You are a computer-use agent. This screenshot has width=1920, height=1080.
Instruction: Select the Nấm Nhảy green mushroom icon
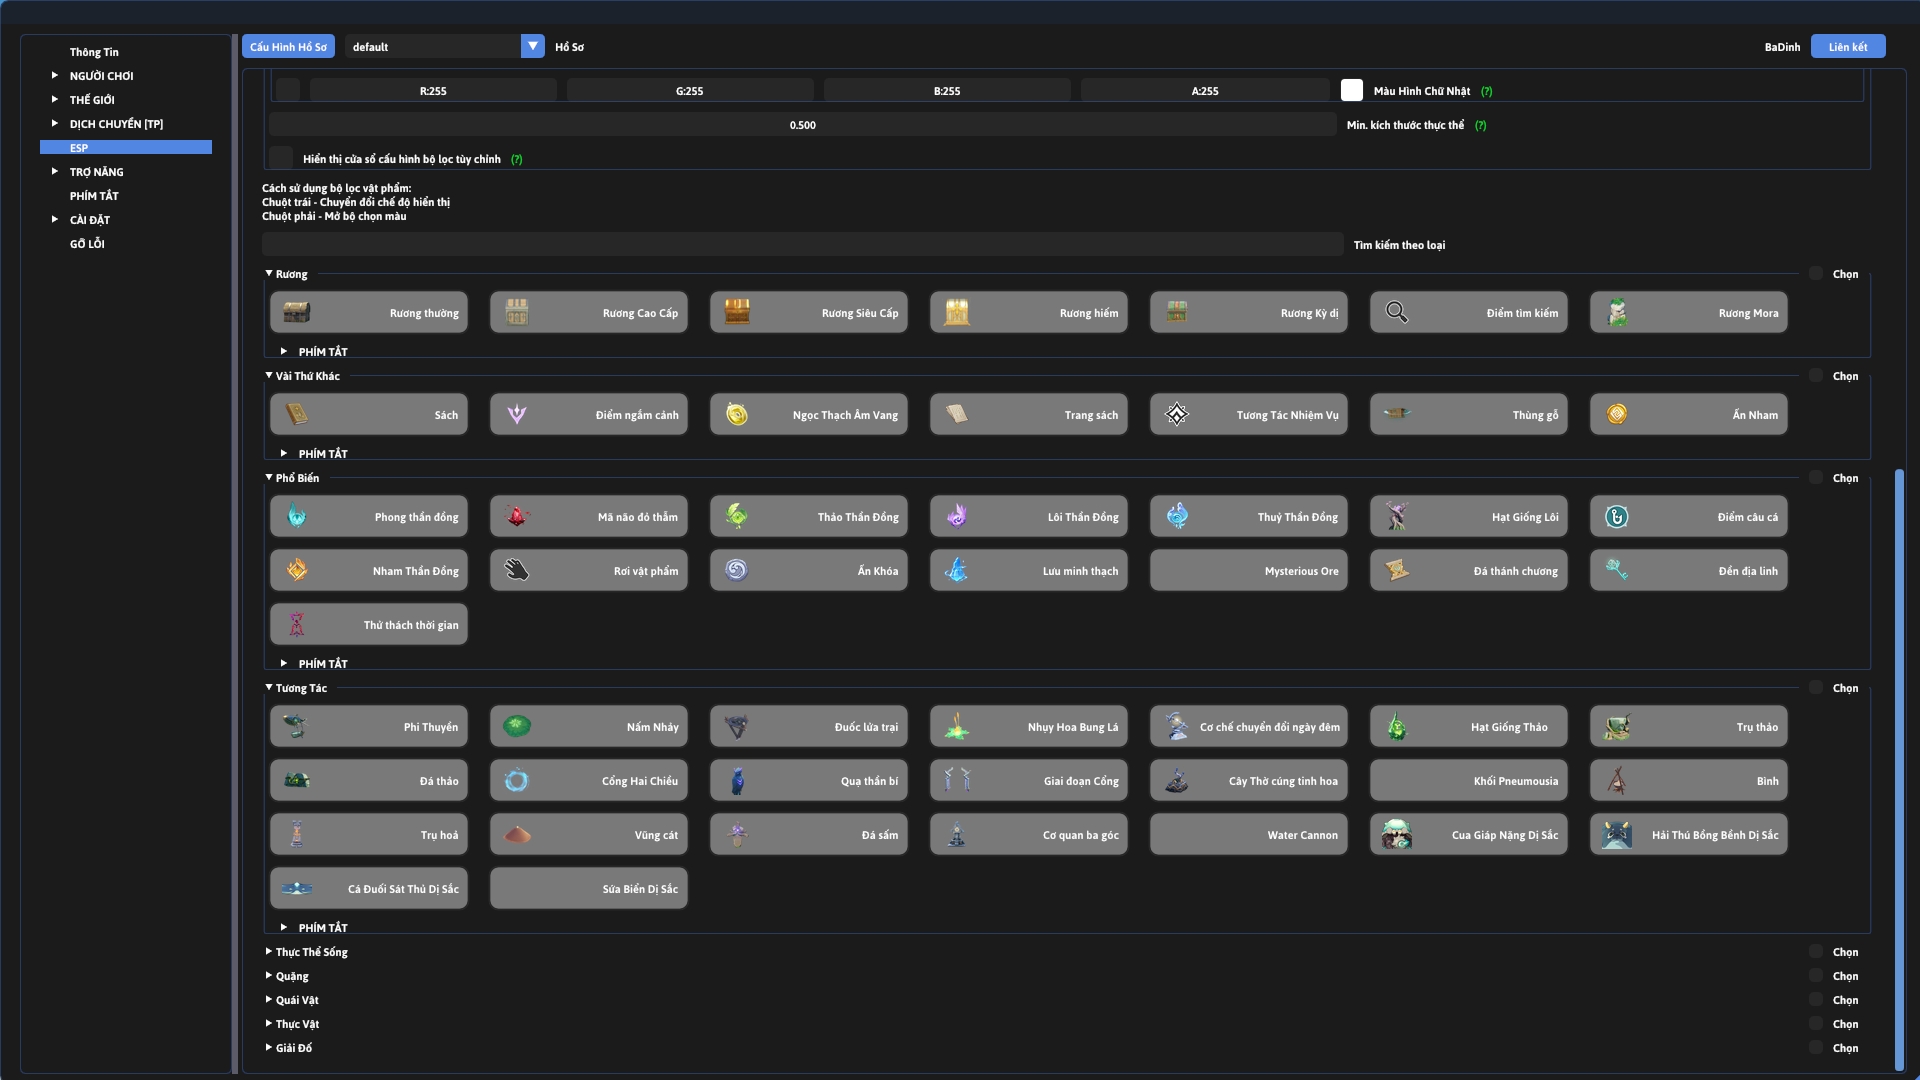click(516, 727)
